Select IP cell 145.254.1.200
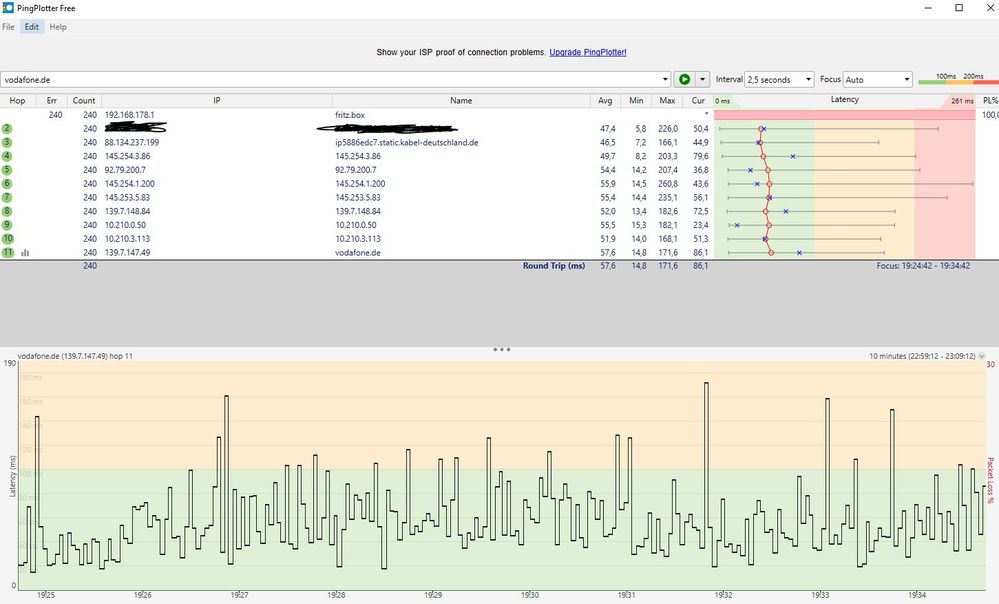Viewport: 999px width, 604px height. pos(129,183)
